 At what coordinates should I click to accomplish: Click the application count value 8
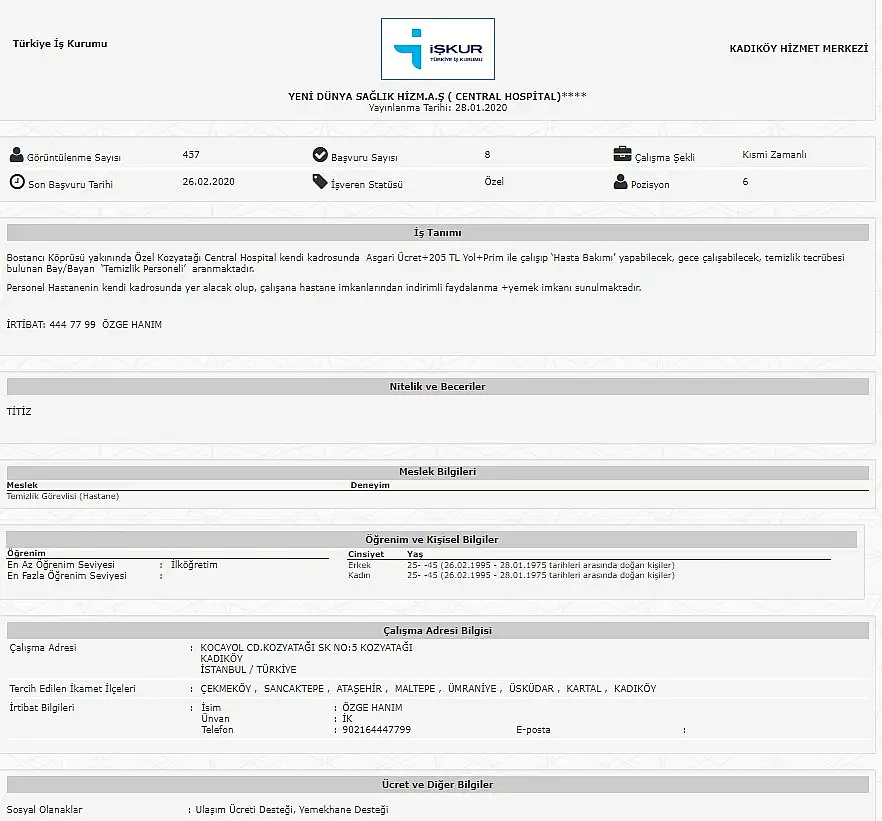[487, 155]
